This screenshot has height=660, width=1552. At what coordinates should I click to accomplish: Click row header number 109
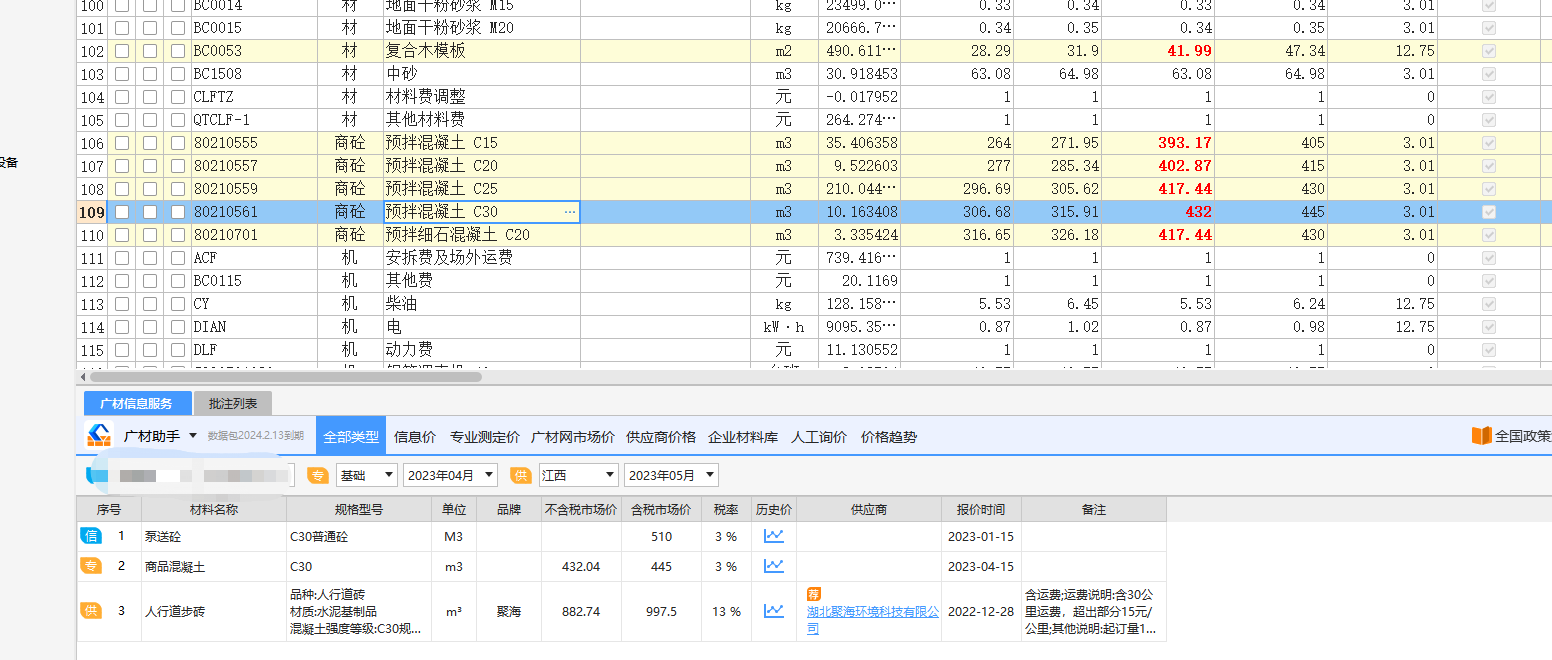[x=92, y=212]
